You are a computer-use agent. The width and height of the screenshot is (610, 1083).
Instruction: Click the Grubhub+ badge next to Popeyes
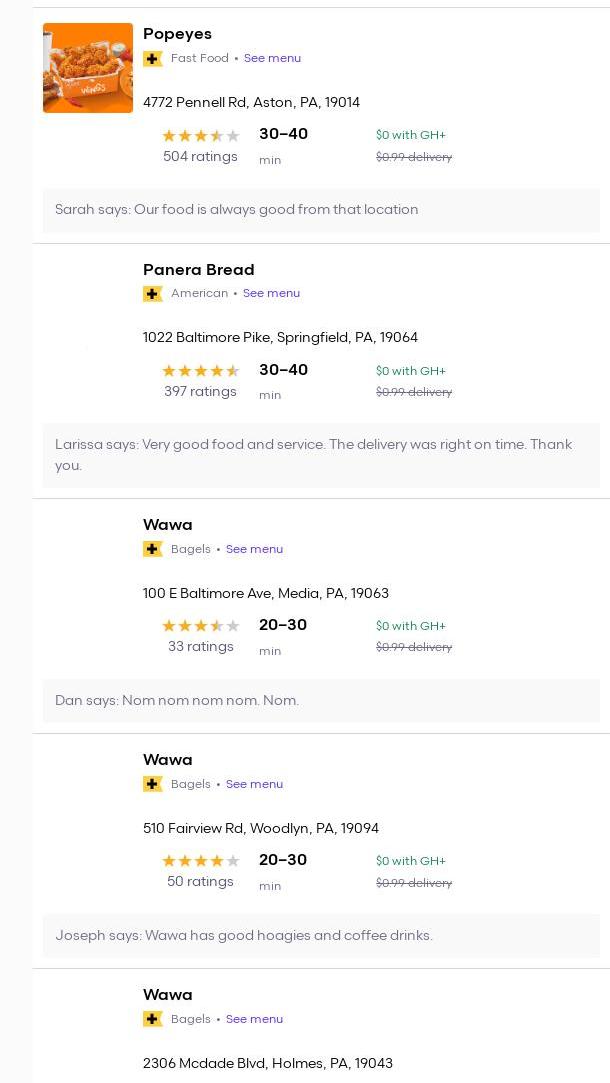[153, 59]
